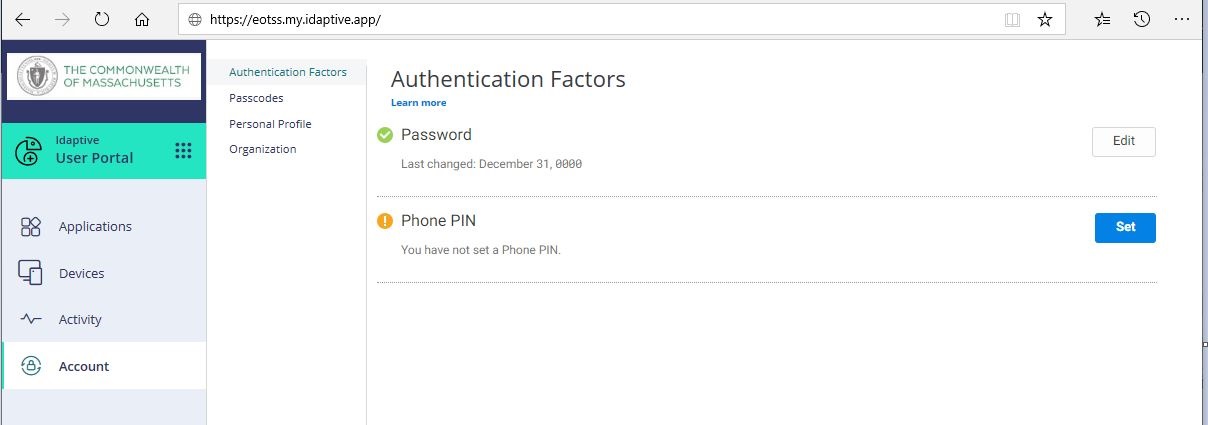The height and width of the screenshot is (425, 1208).
Task: Go back with browser back arrow
Action: (x=23, y=19)
